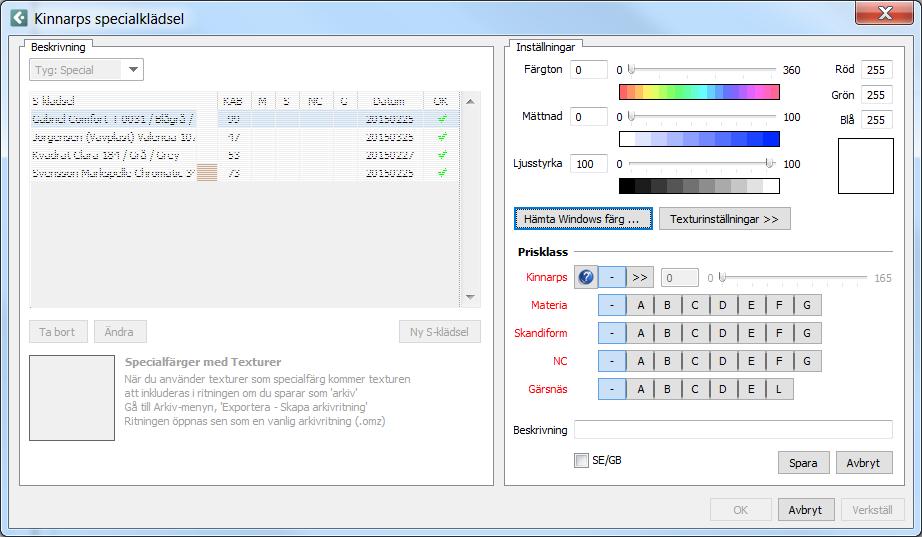
Task: Click the list scrollbar down arrow
Action: (x=470, y=297)
